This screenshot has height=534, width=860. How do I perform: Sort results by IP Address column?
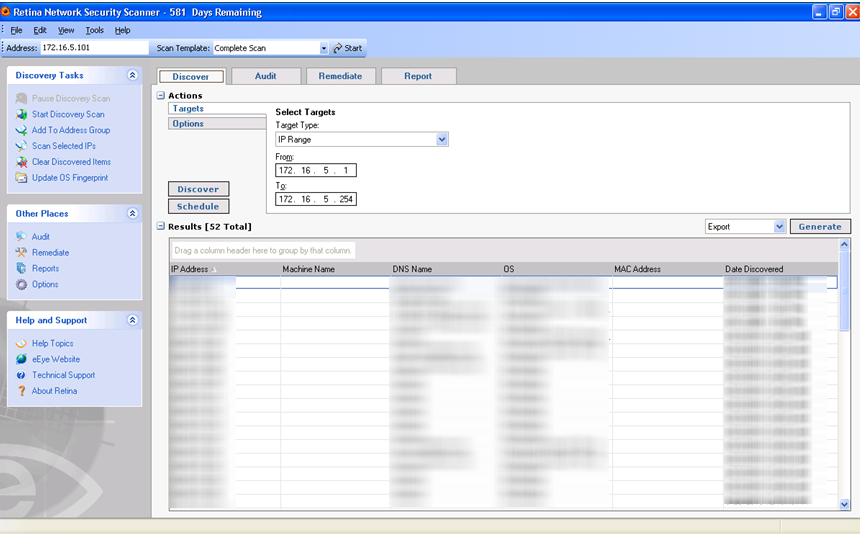pos(225,269)
